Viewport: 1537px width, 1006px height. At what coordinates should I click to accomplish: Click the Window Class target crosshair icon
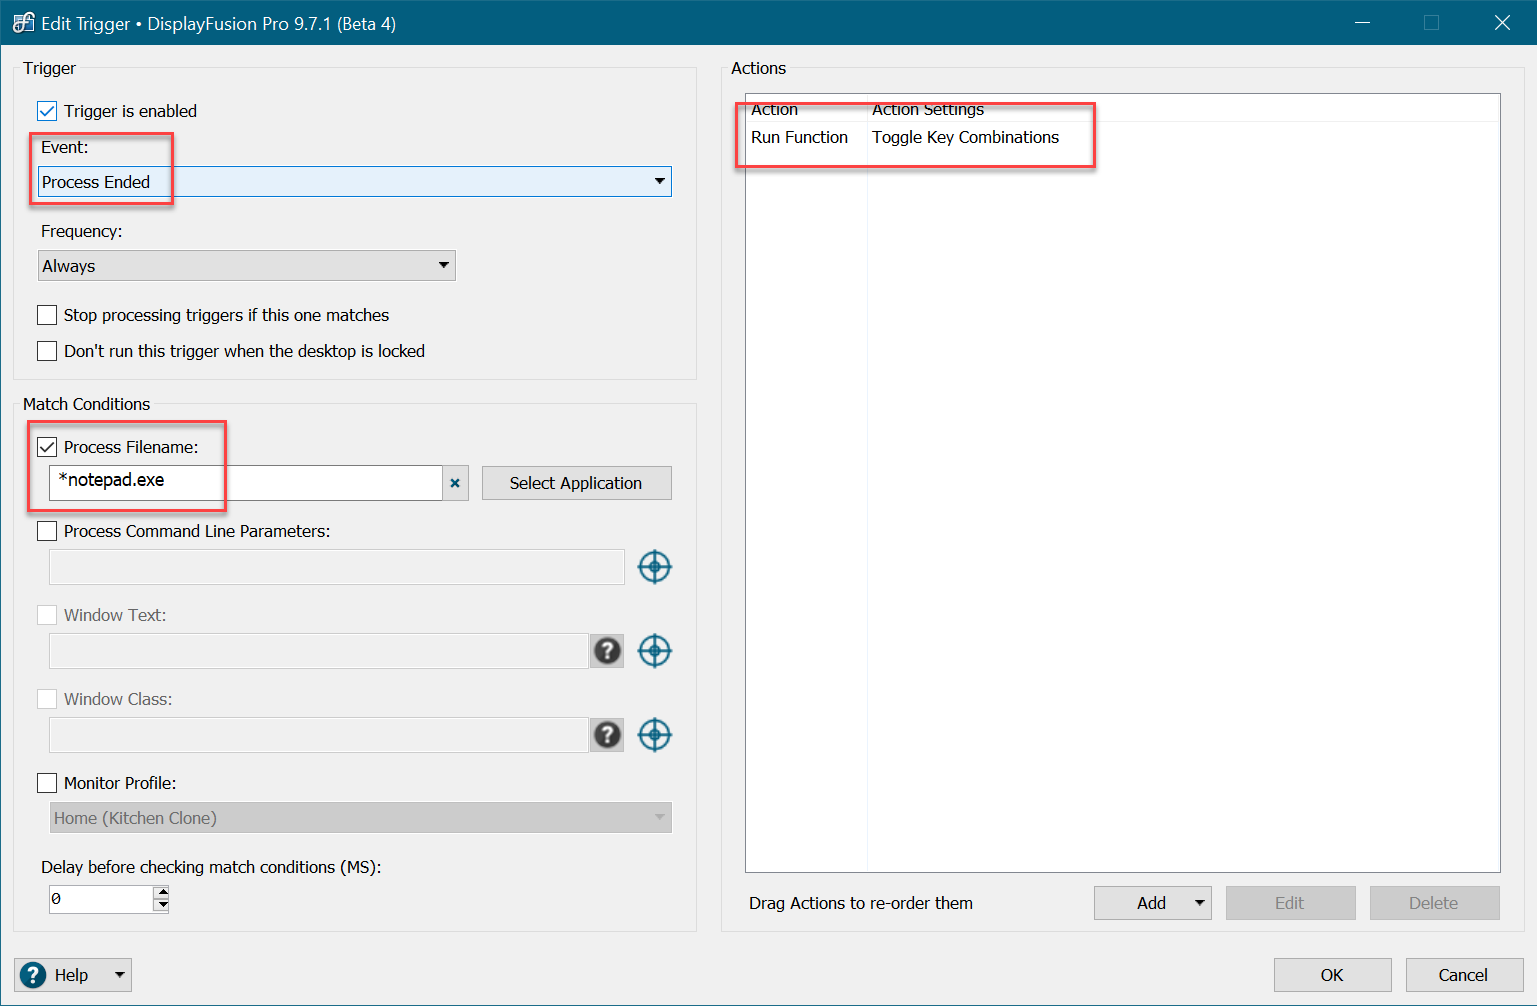[654, 735]
